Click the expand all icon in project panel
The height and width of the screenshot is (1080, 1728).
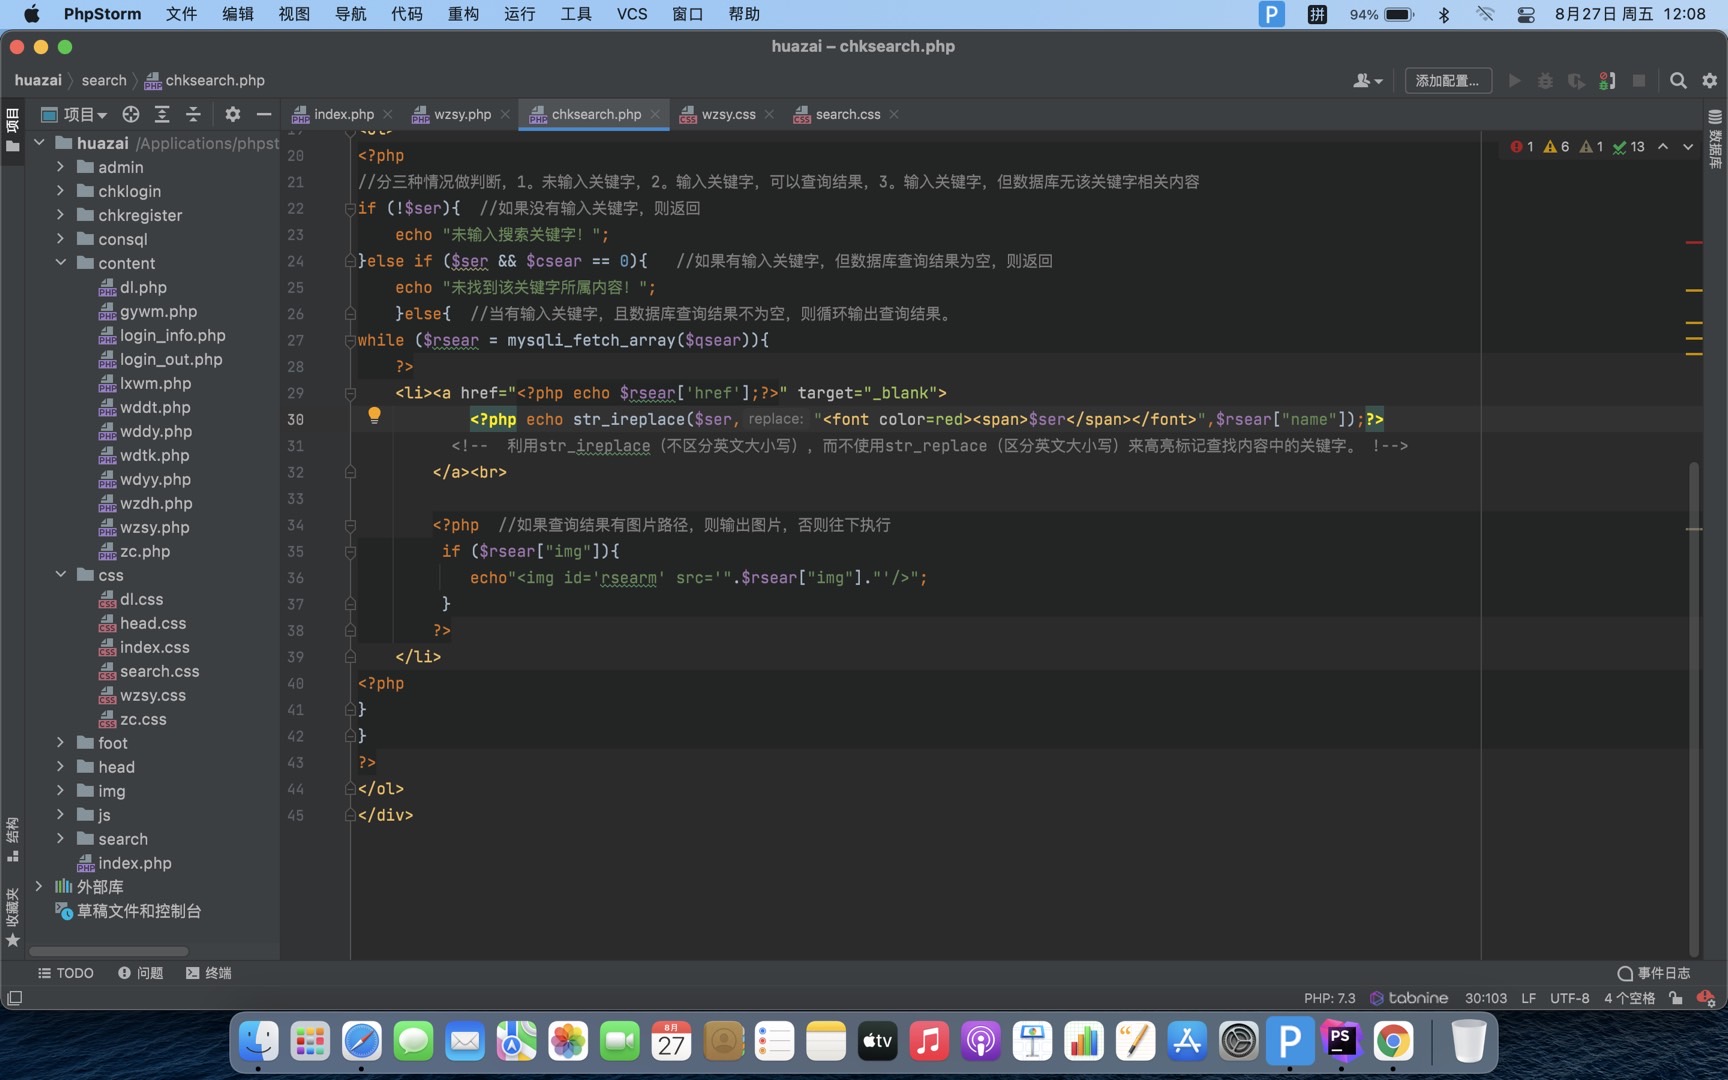click(x=162, y=114)
